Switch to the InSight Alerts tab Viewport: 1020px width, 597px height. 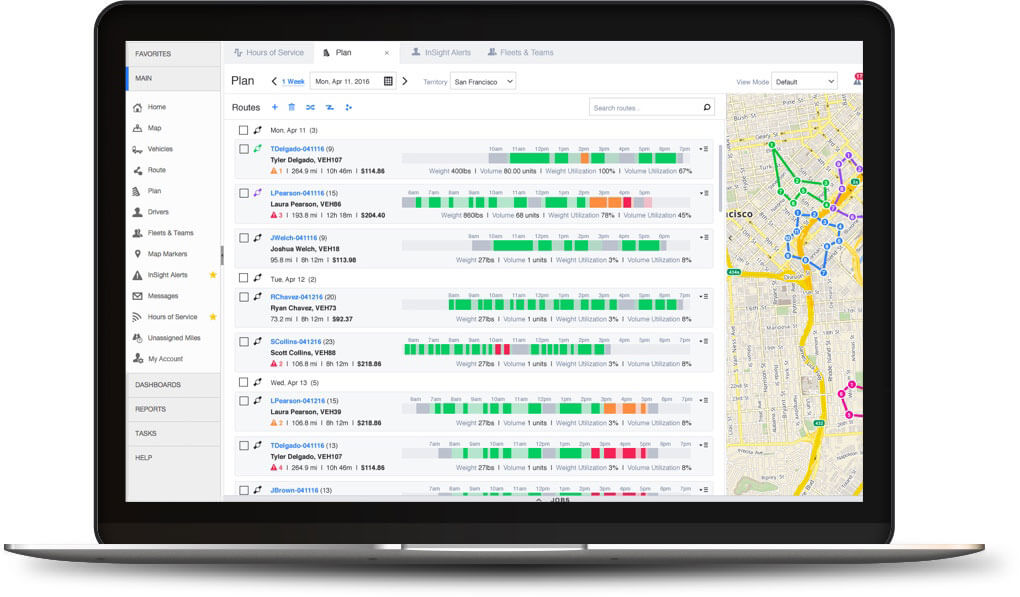441,53
